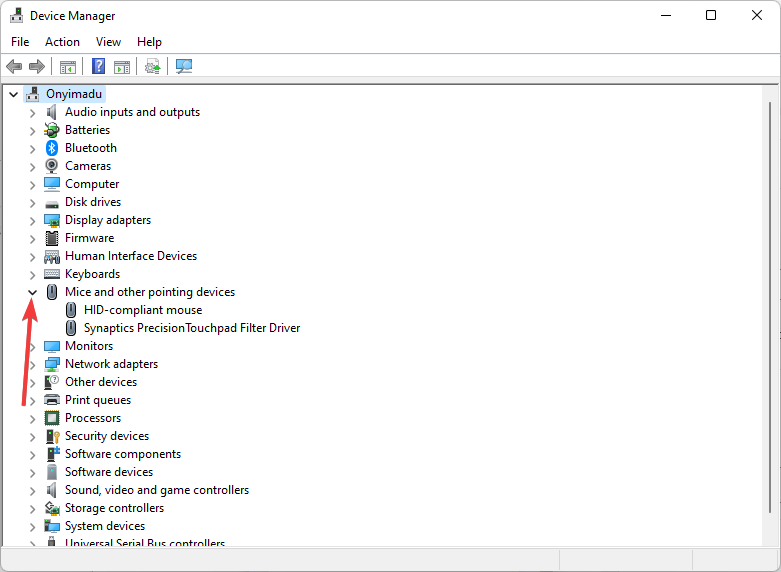781x572 pixels.
Task: Select the Bluetooth device category icon
Action: [52, 148]
